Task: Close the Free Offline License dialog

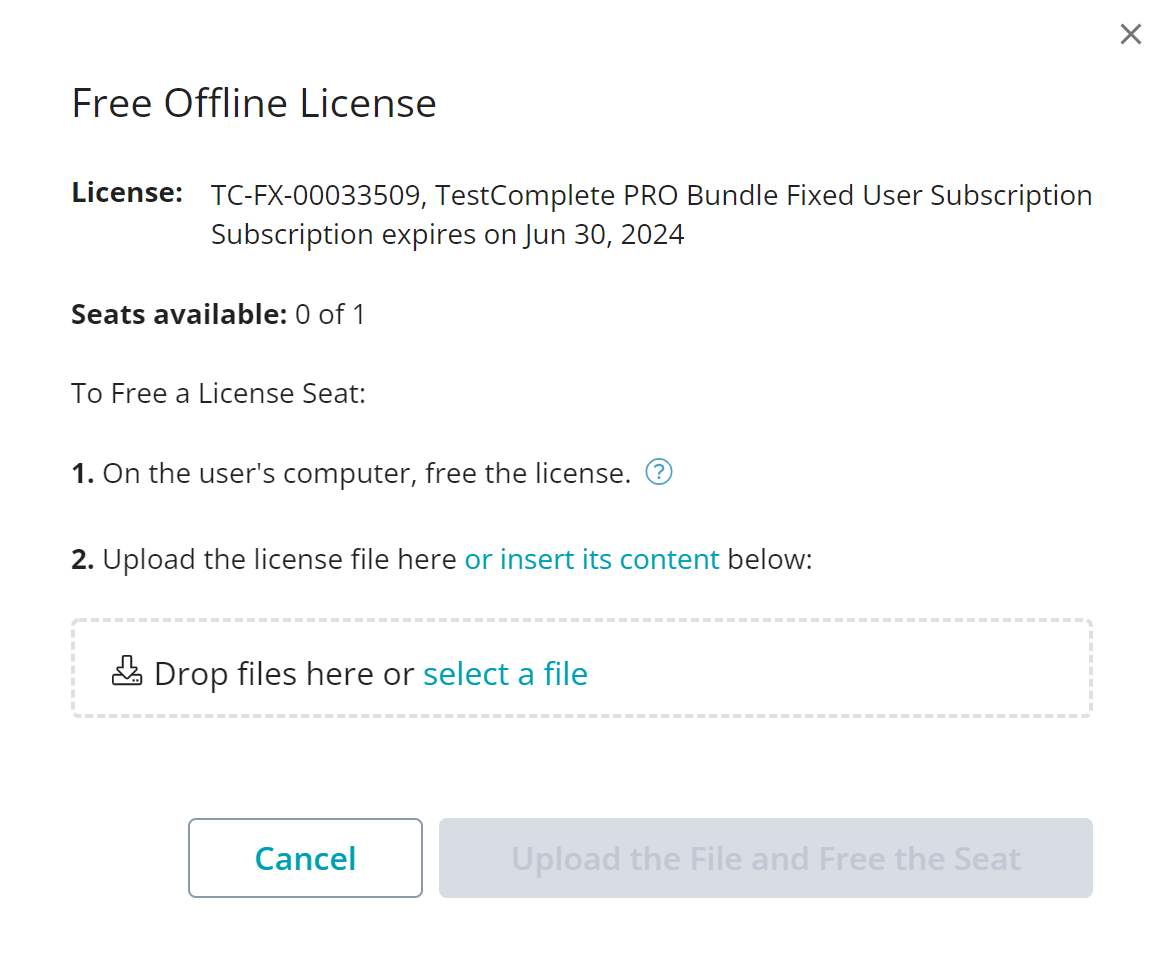Action: tap(1130, 33)
